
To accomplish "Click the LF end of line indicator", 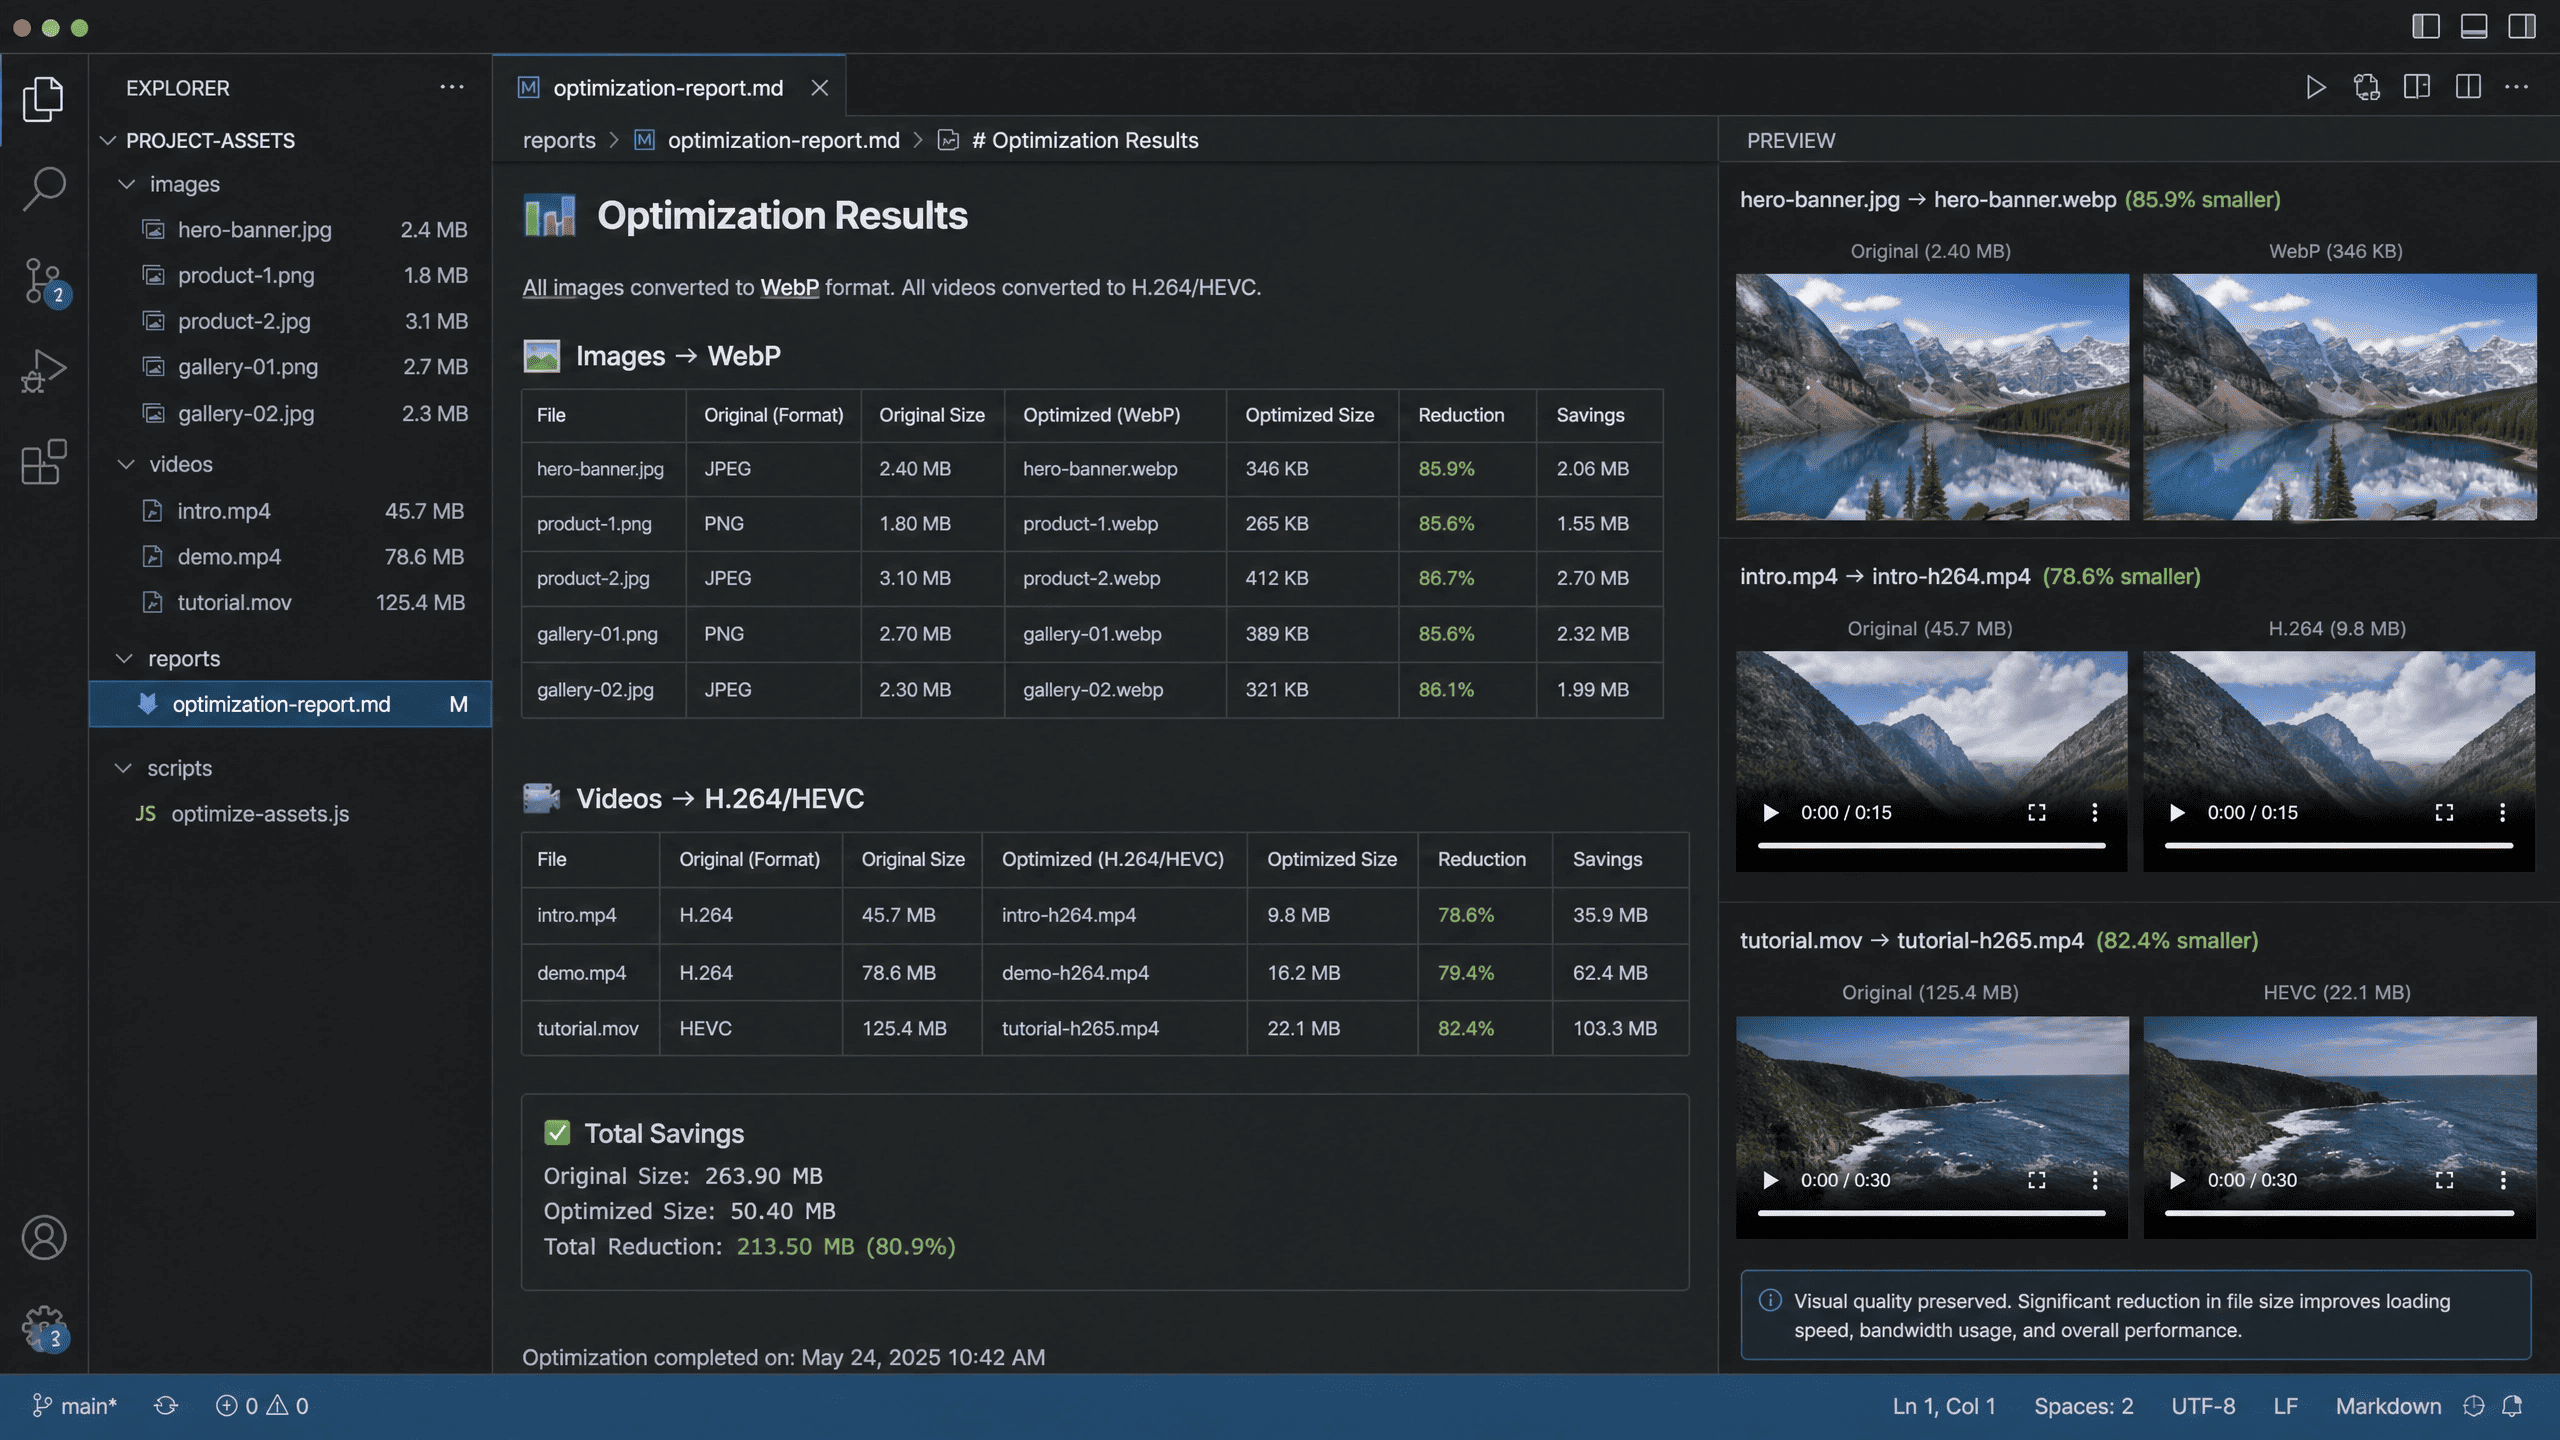I will 2285,1406.
